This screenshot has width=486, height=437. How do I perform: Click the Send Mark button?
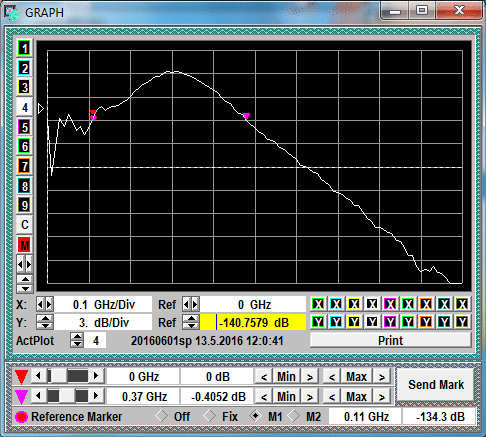coord(435,385)
